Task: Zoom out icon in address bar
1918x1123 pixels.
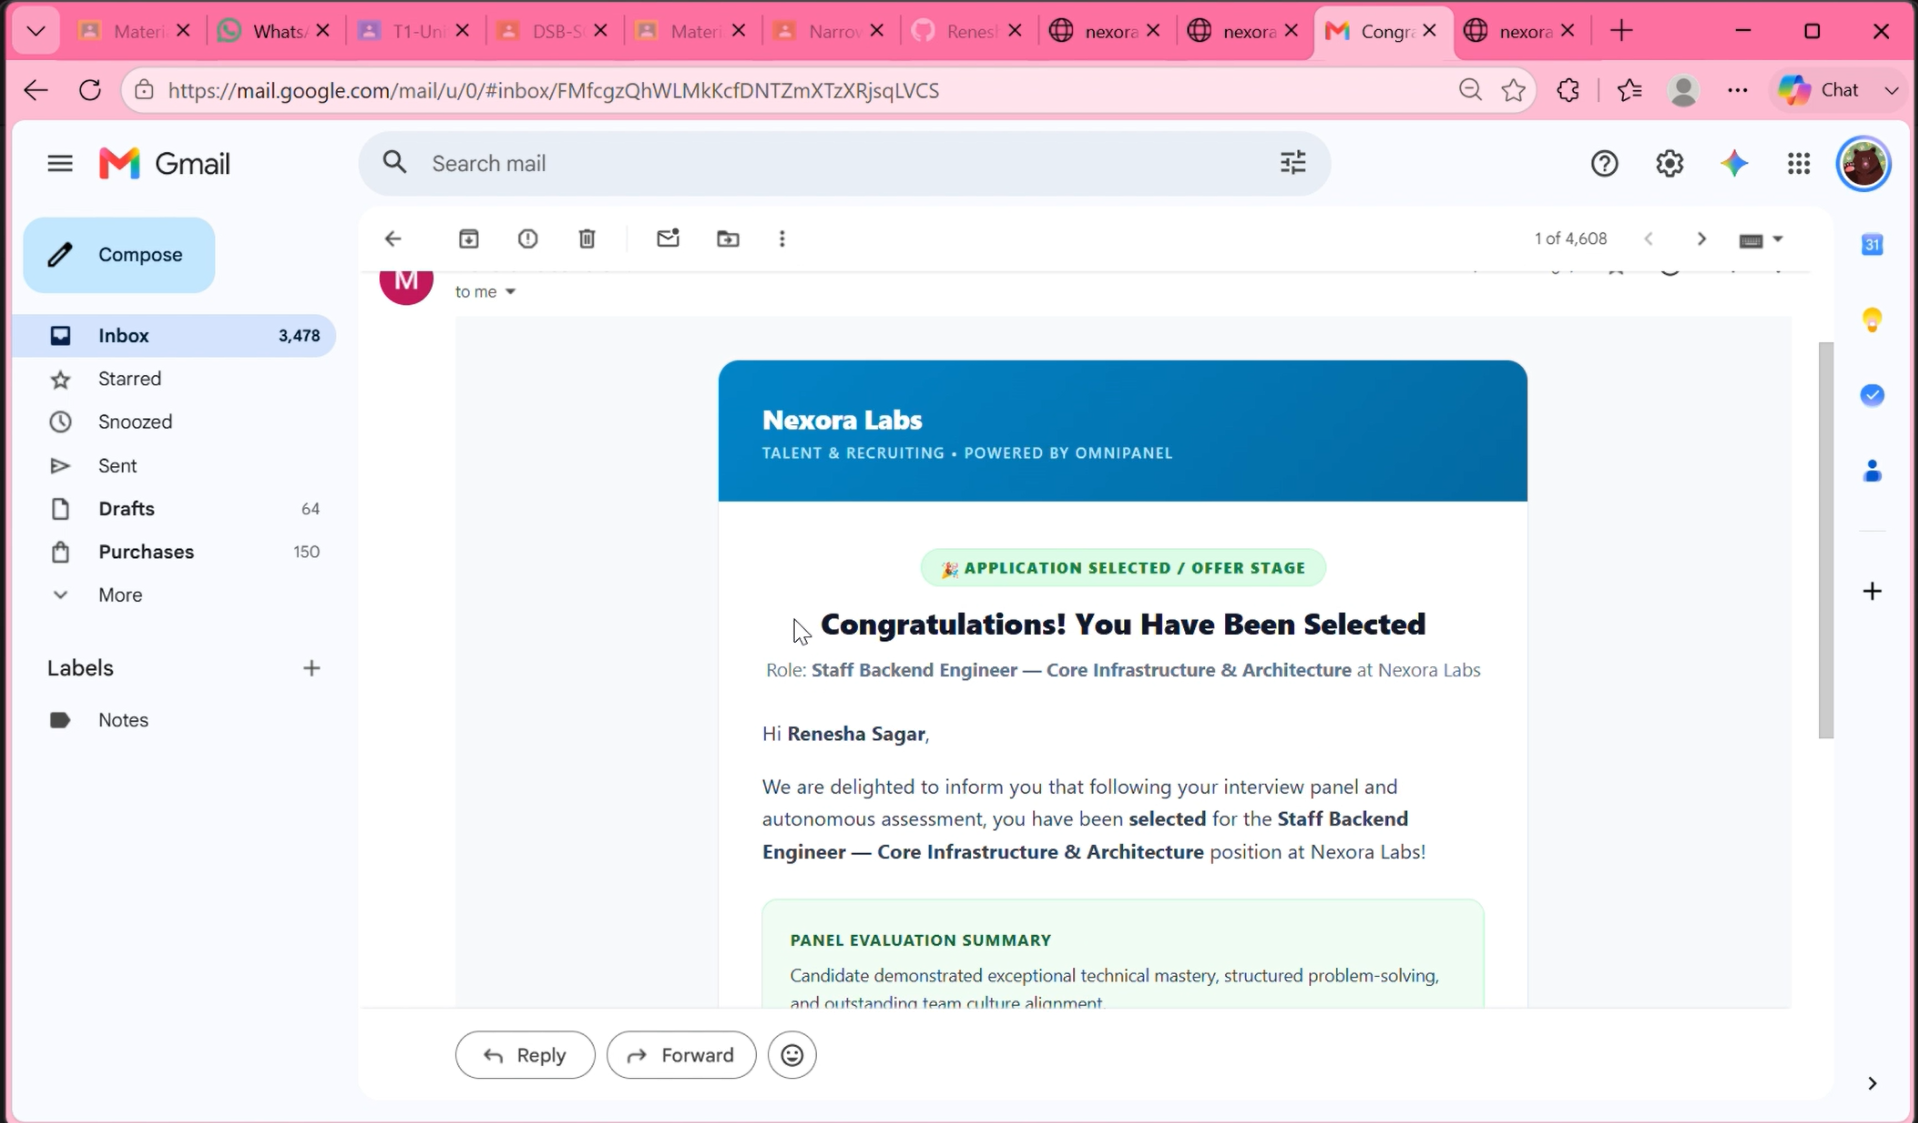Action: tap(1470, 90)
